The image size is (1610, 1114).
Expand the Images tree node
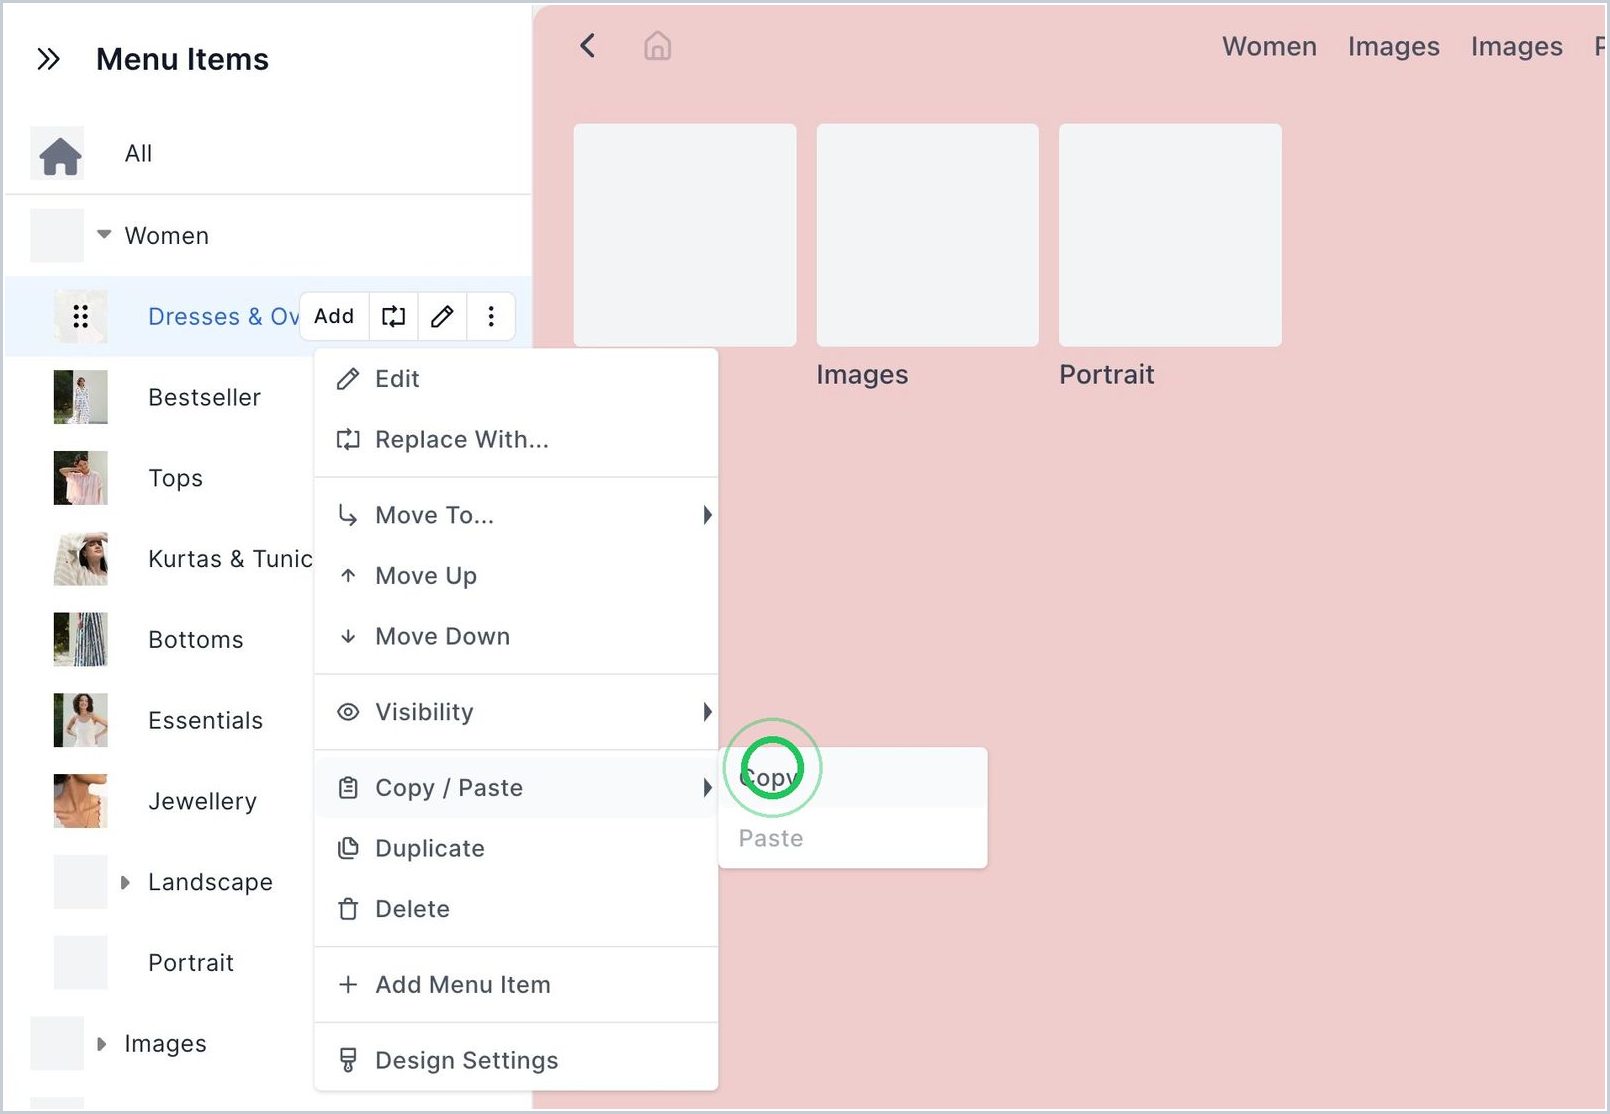pyautogui.click(x=101, y=1044)
